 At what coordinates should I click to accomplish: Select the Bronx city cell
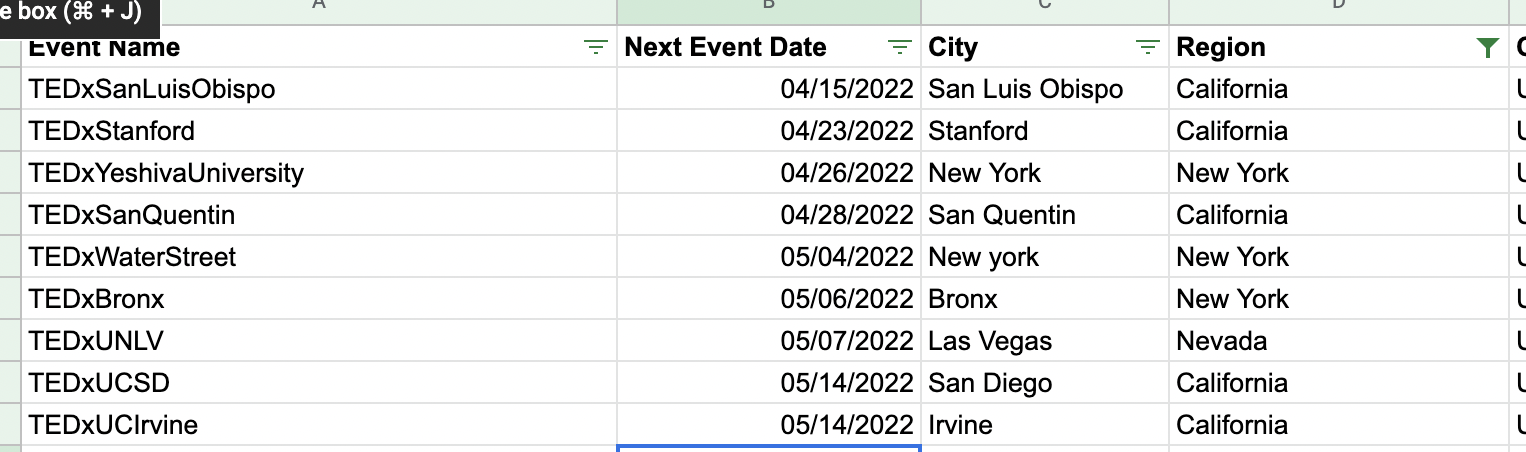point(1045,299)
